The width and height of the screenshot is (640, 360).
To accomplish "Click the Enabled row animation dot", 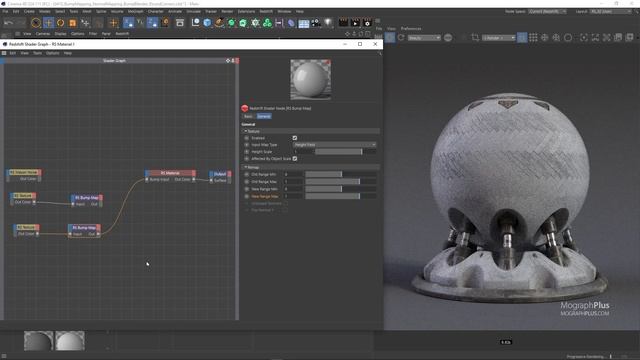I will pyautogui.click(x=247, y=138).
